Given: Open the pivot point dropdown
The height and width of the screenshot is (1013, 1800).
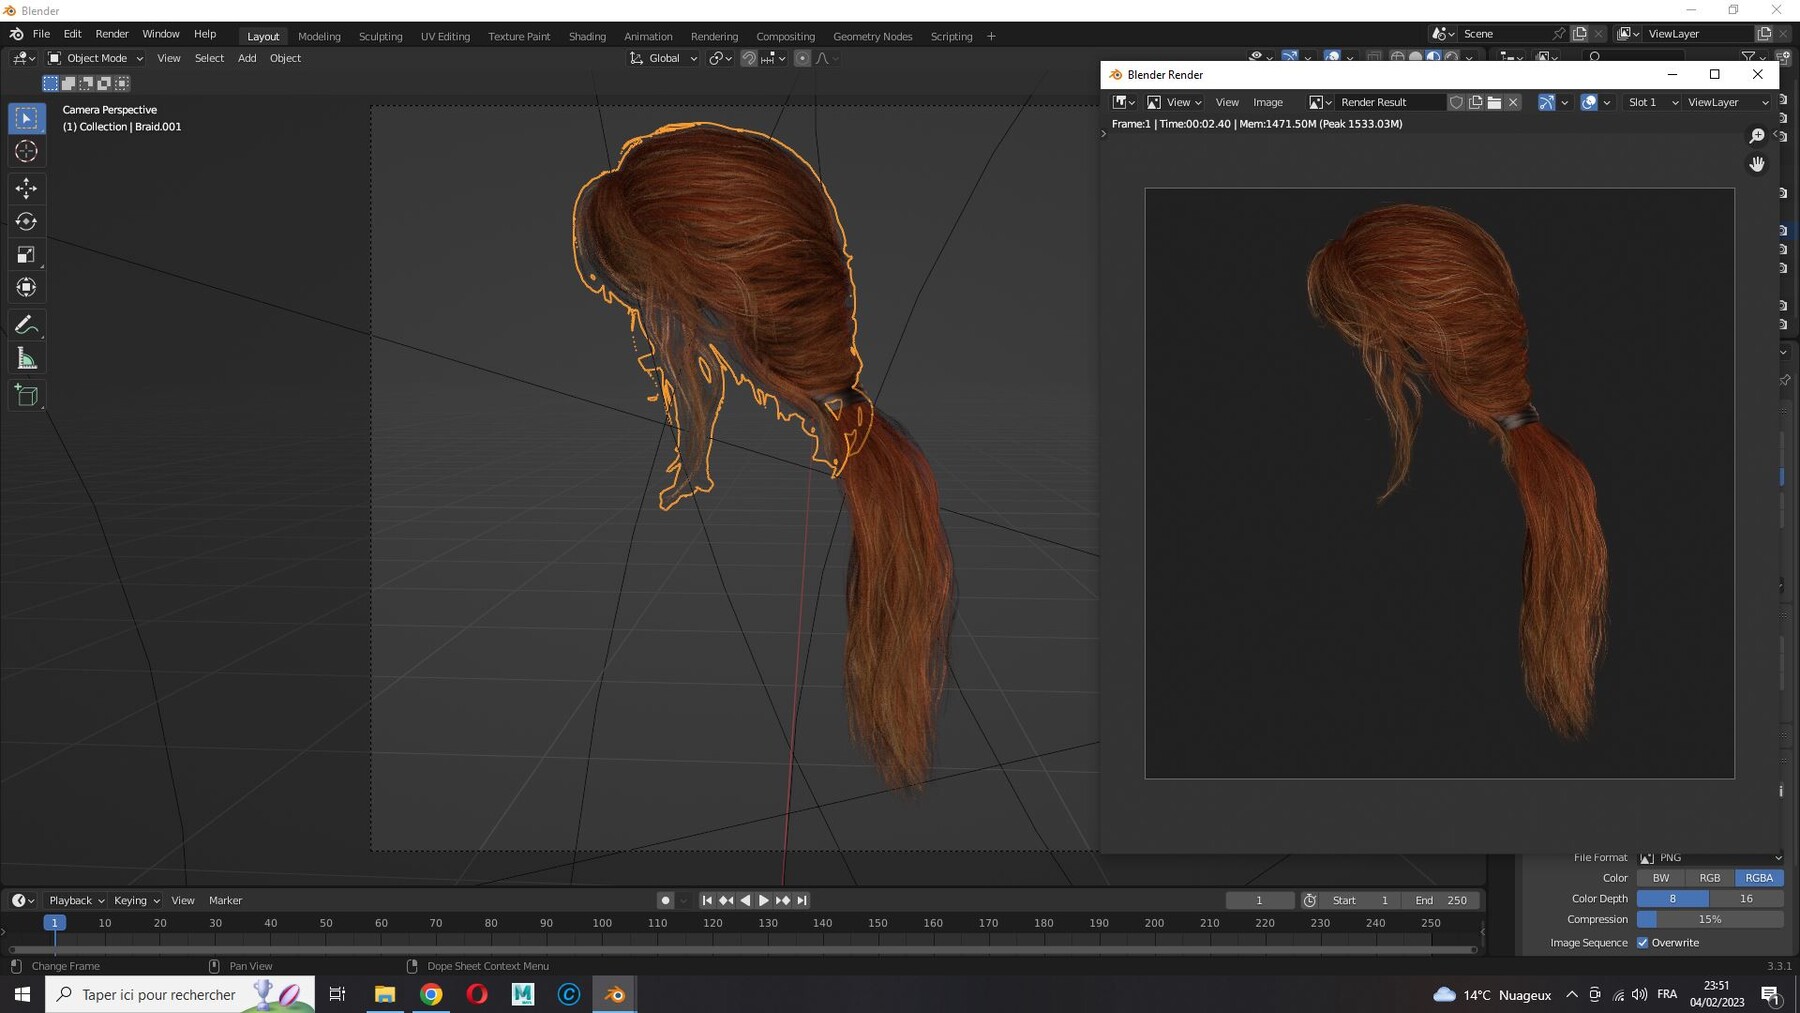Looking at the screenshot, I should [720, 58].
